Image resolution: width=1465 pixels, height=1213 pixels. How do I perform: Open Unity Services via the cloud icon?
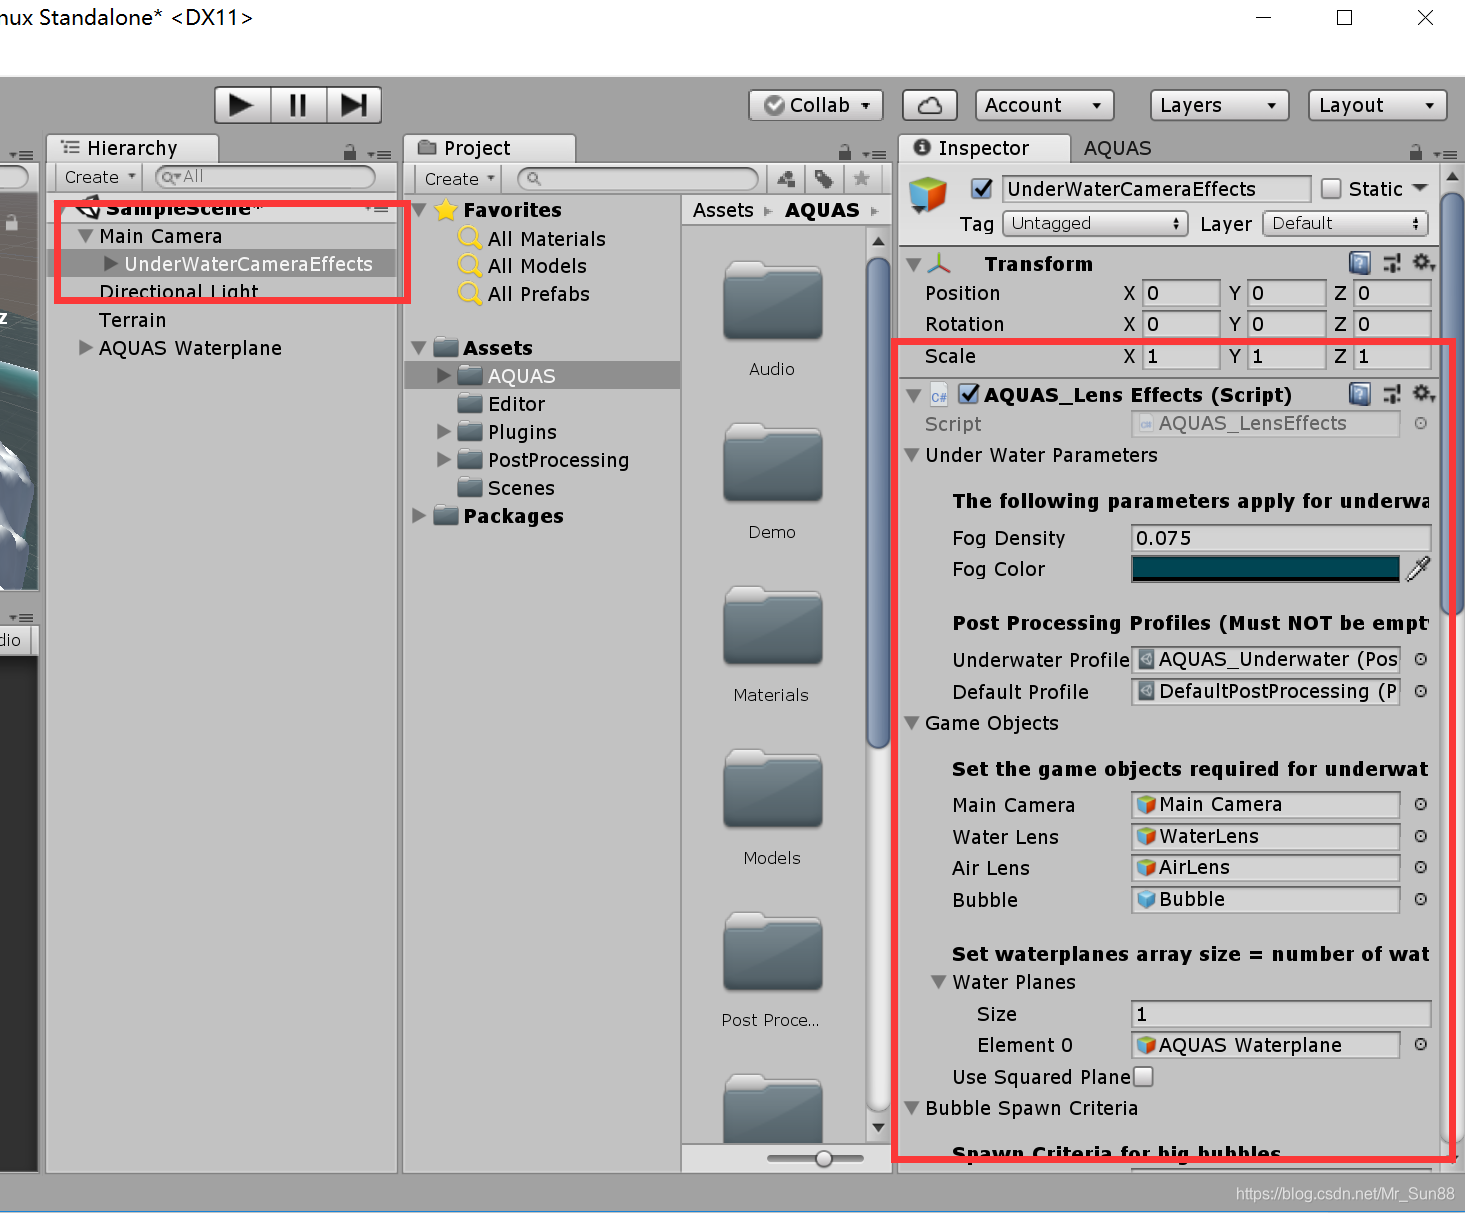930,105
